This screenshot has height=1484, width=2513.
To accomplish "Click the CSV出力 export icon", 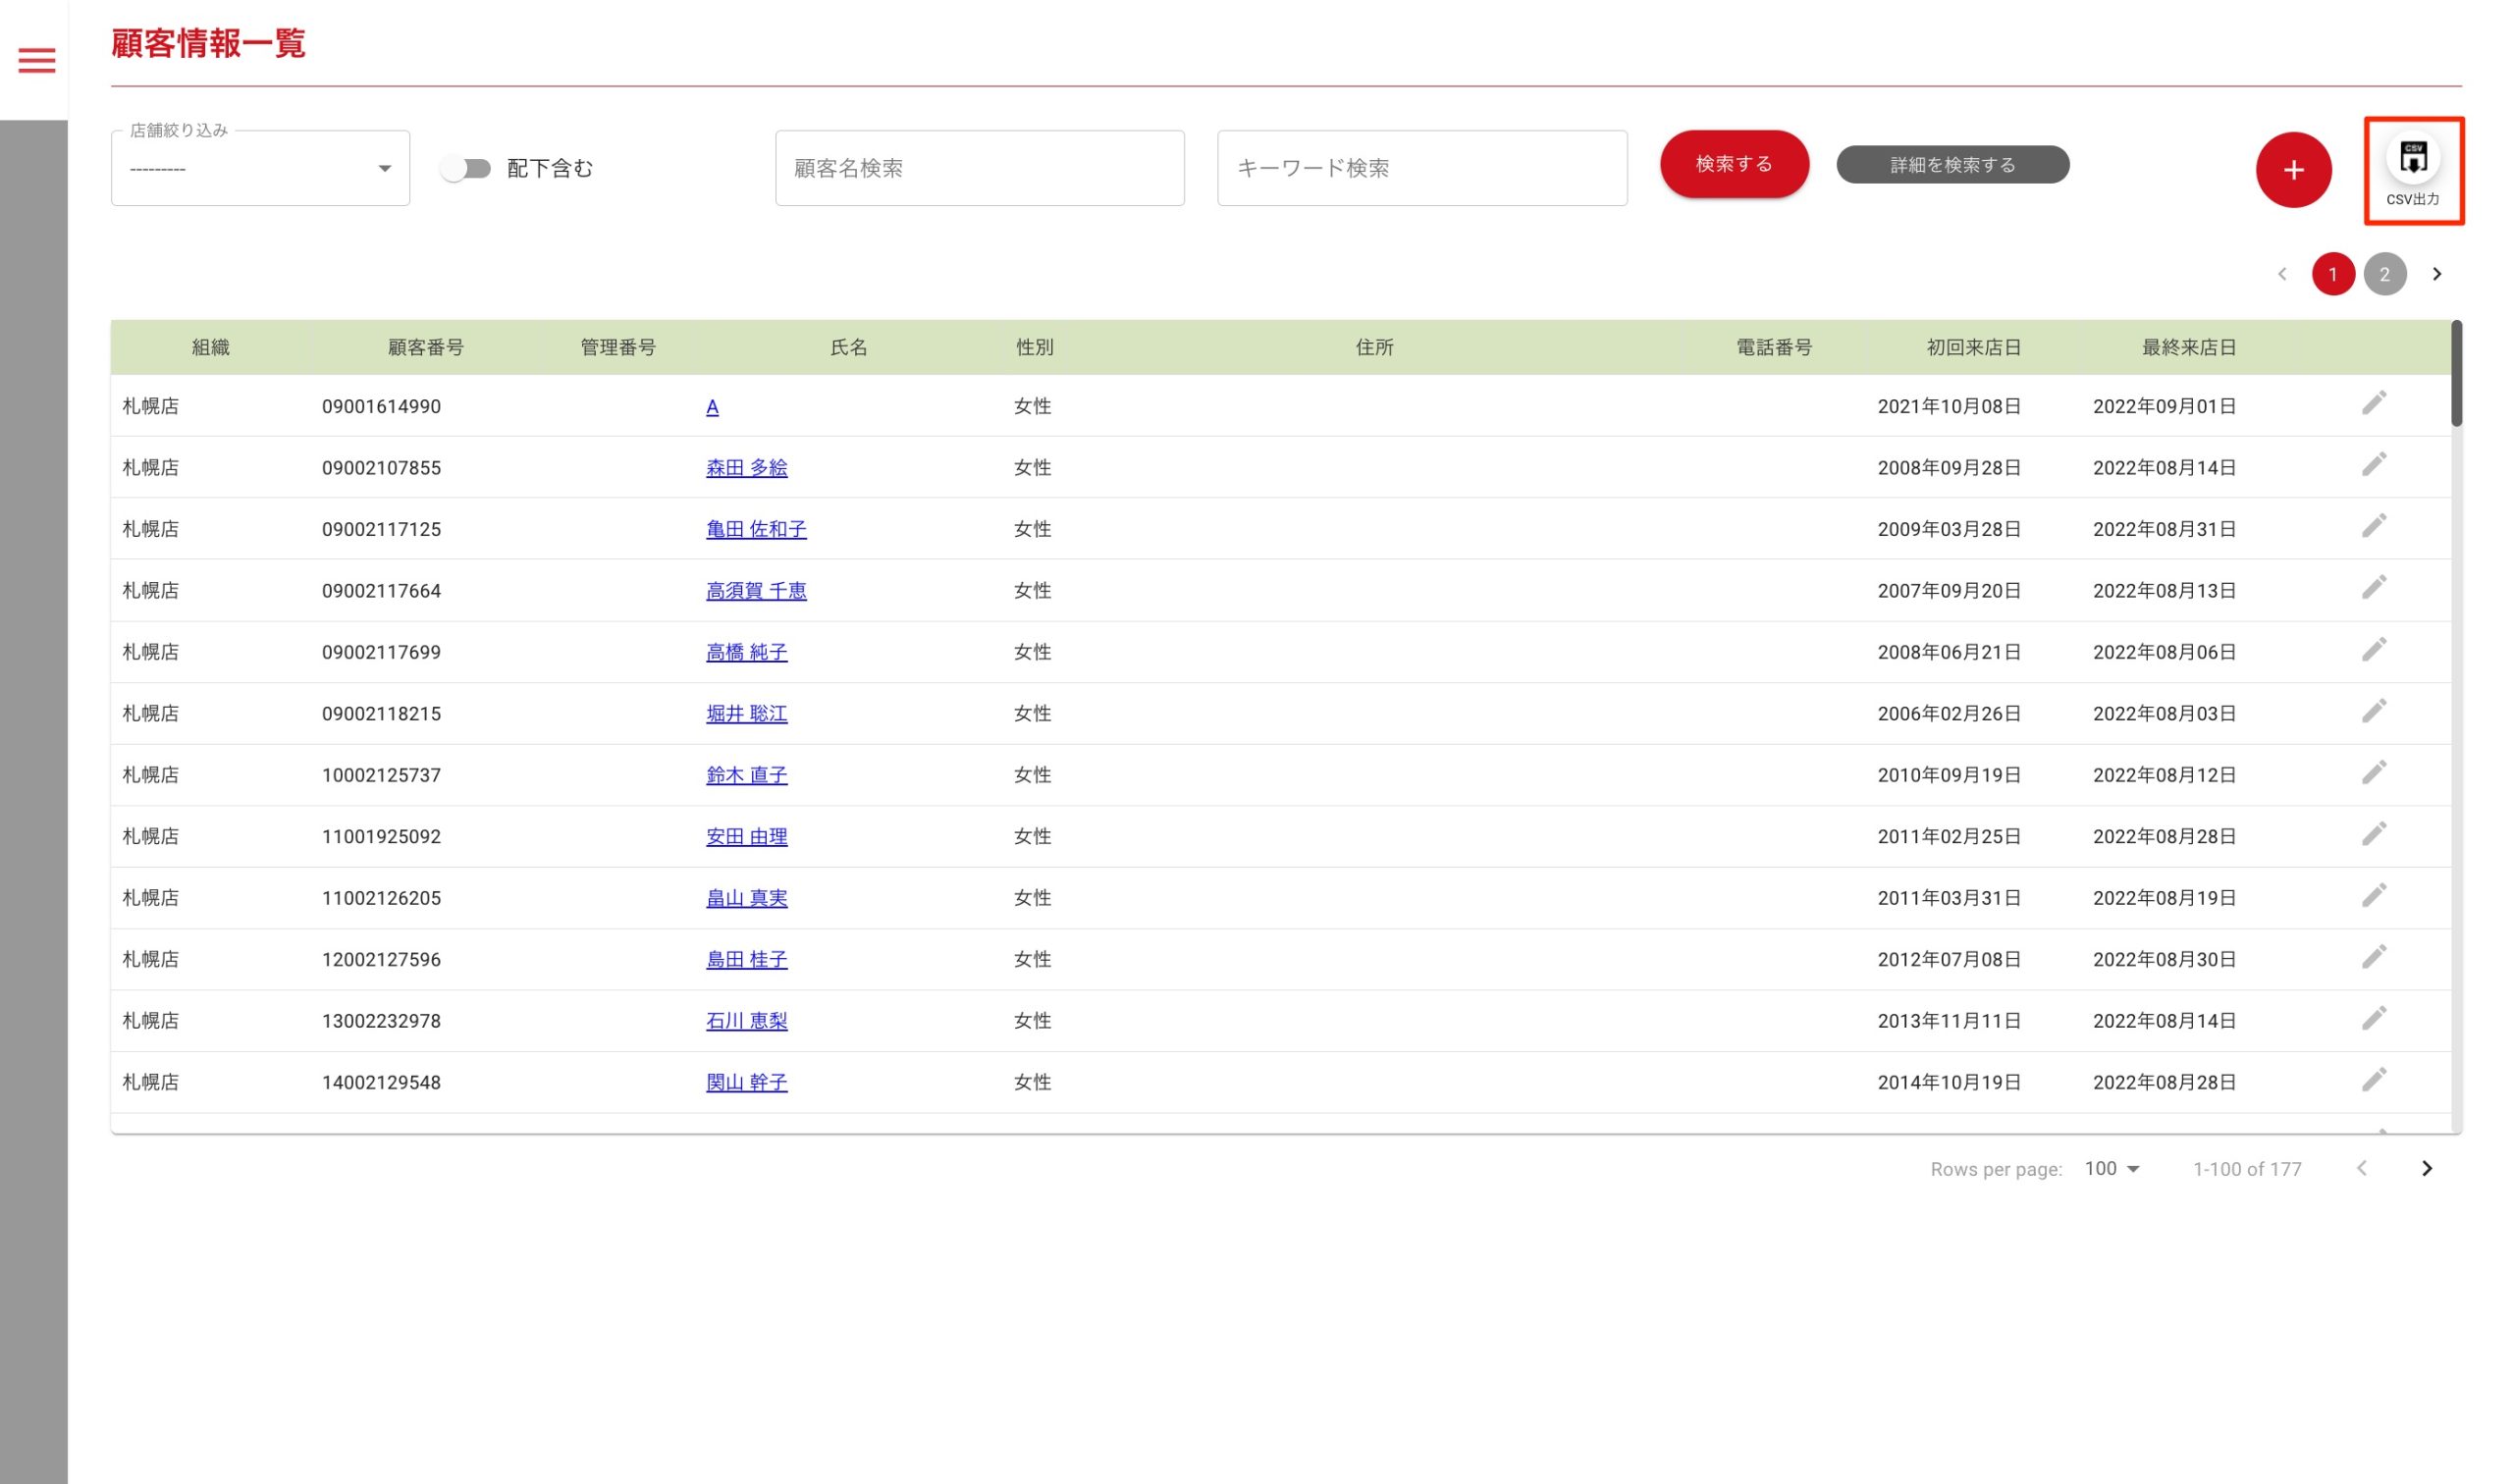I will coord(2413,159).
